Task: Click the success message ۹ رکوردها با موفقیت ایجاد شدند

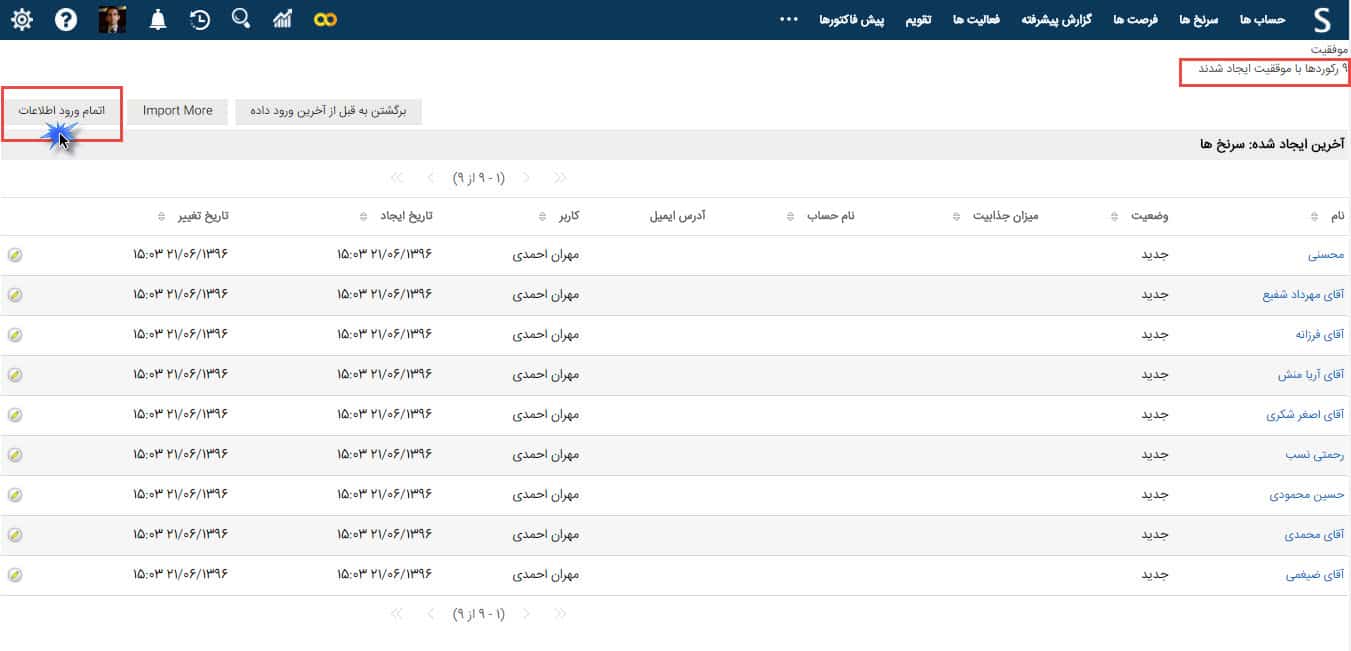Action: click(1272, 68)
